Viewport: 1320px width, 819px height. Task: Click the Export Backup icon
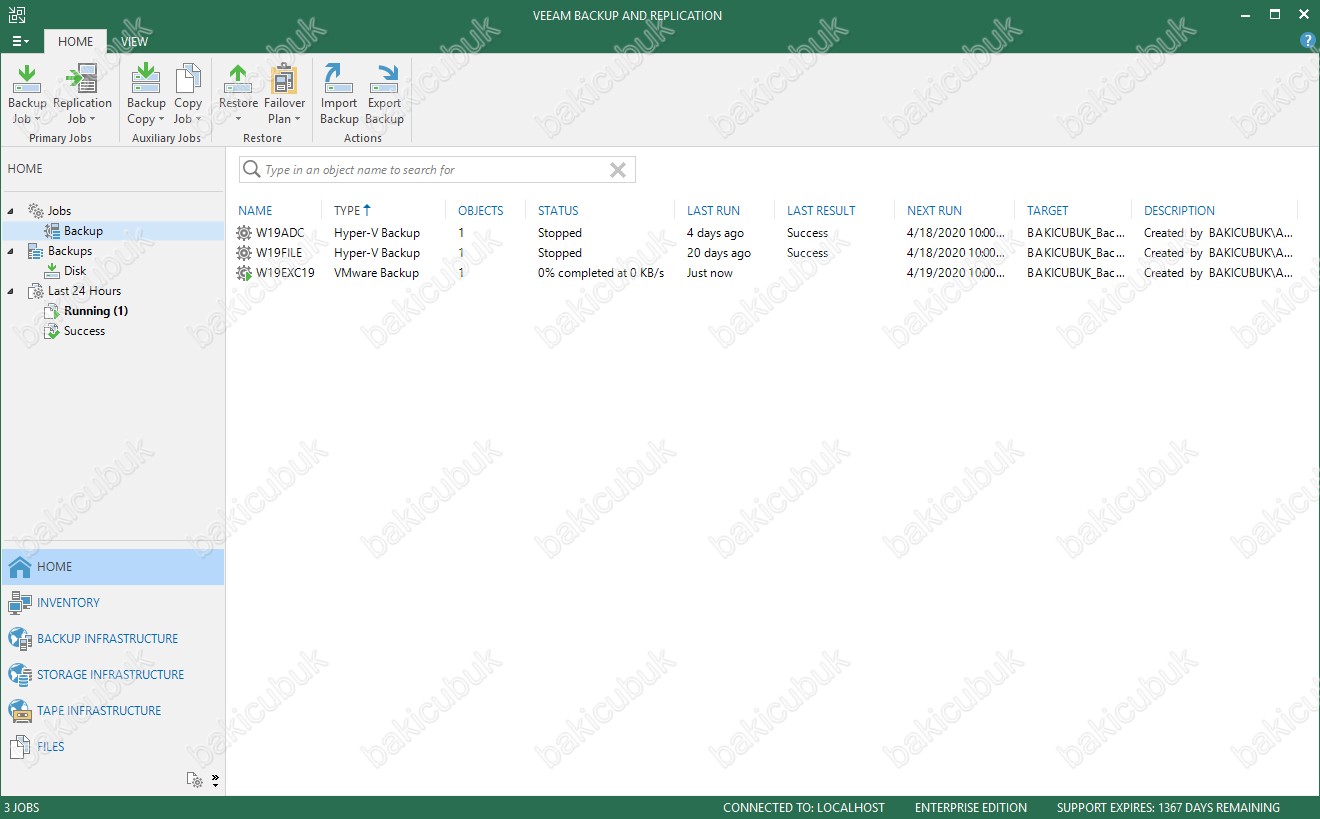(x=384, y=78)
